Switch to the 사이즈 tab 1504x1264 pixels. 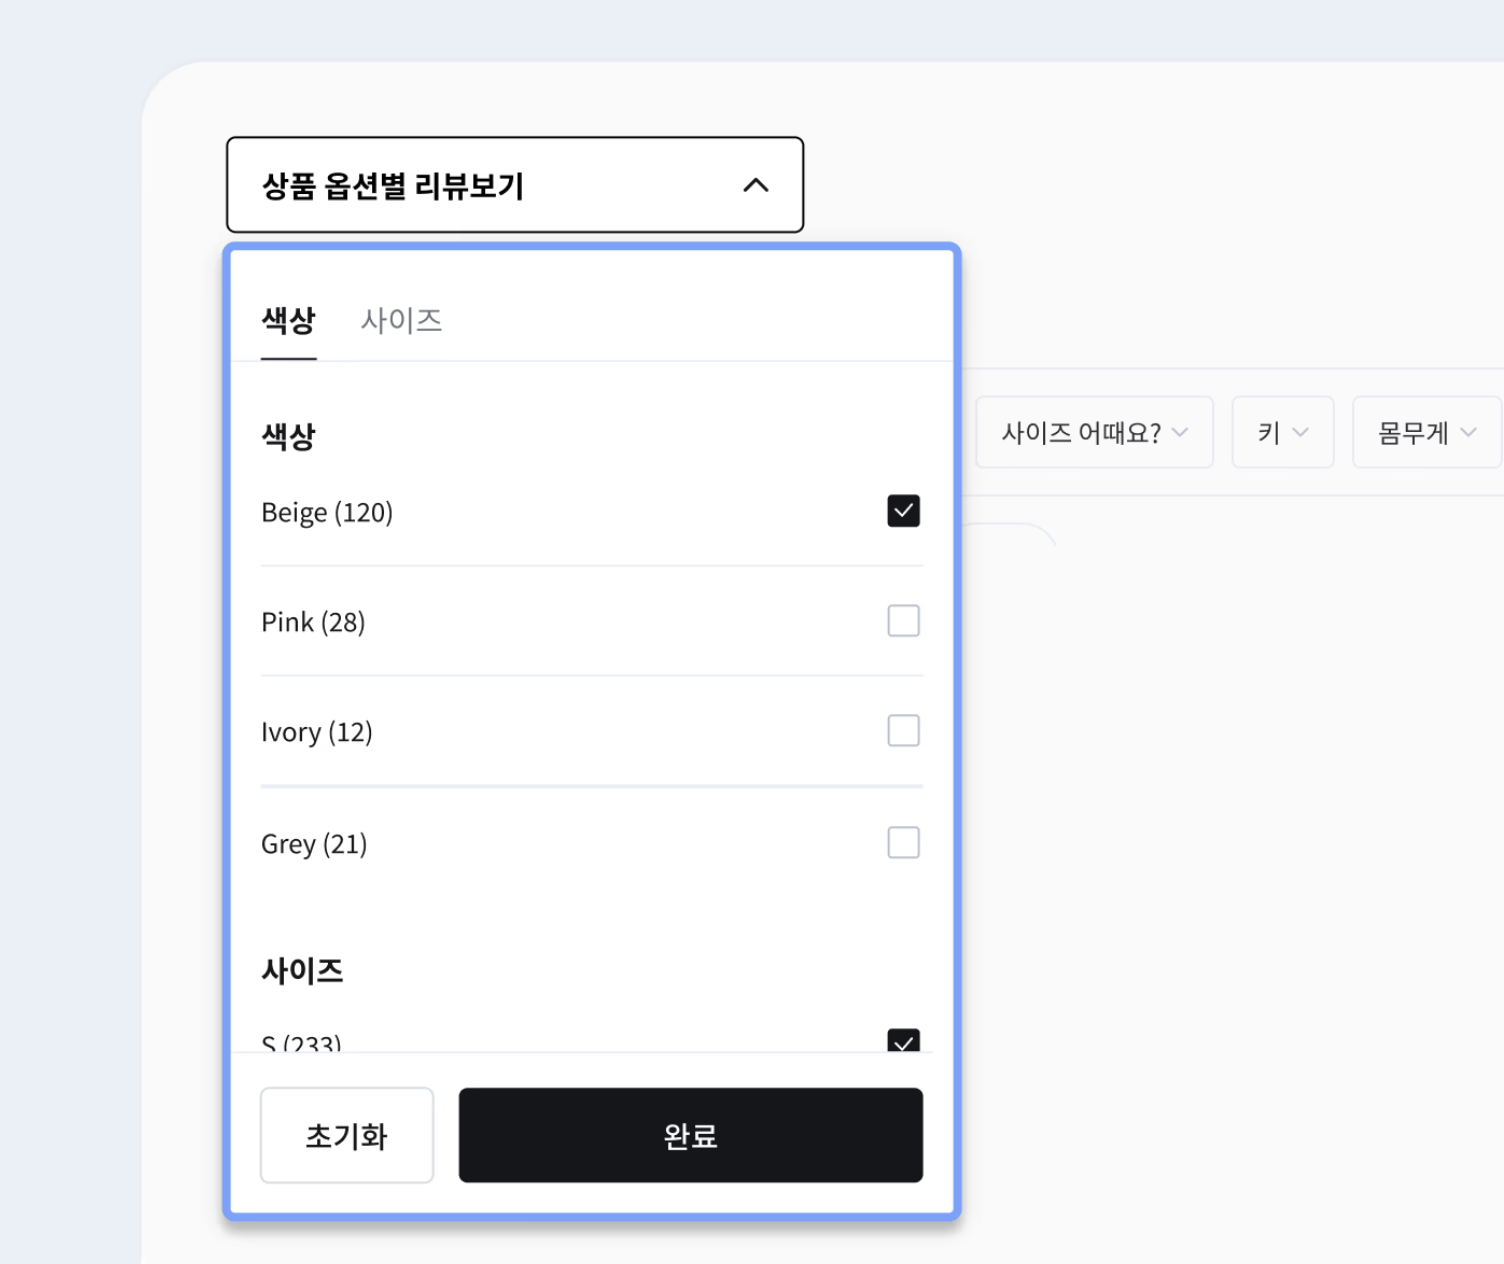tap(401, 320)
